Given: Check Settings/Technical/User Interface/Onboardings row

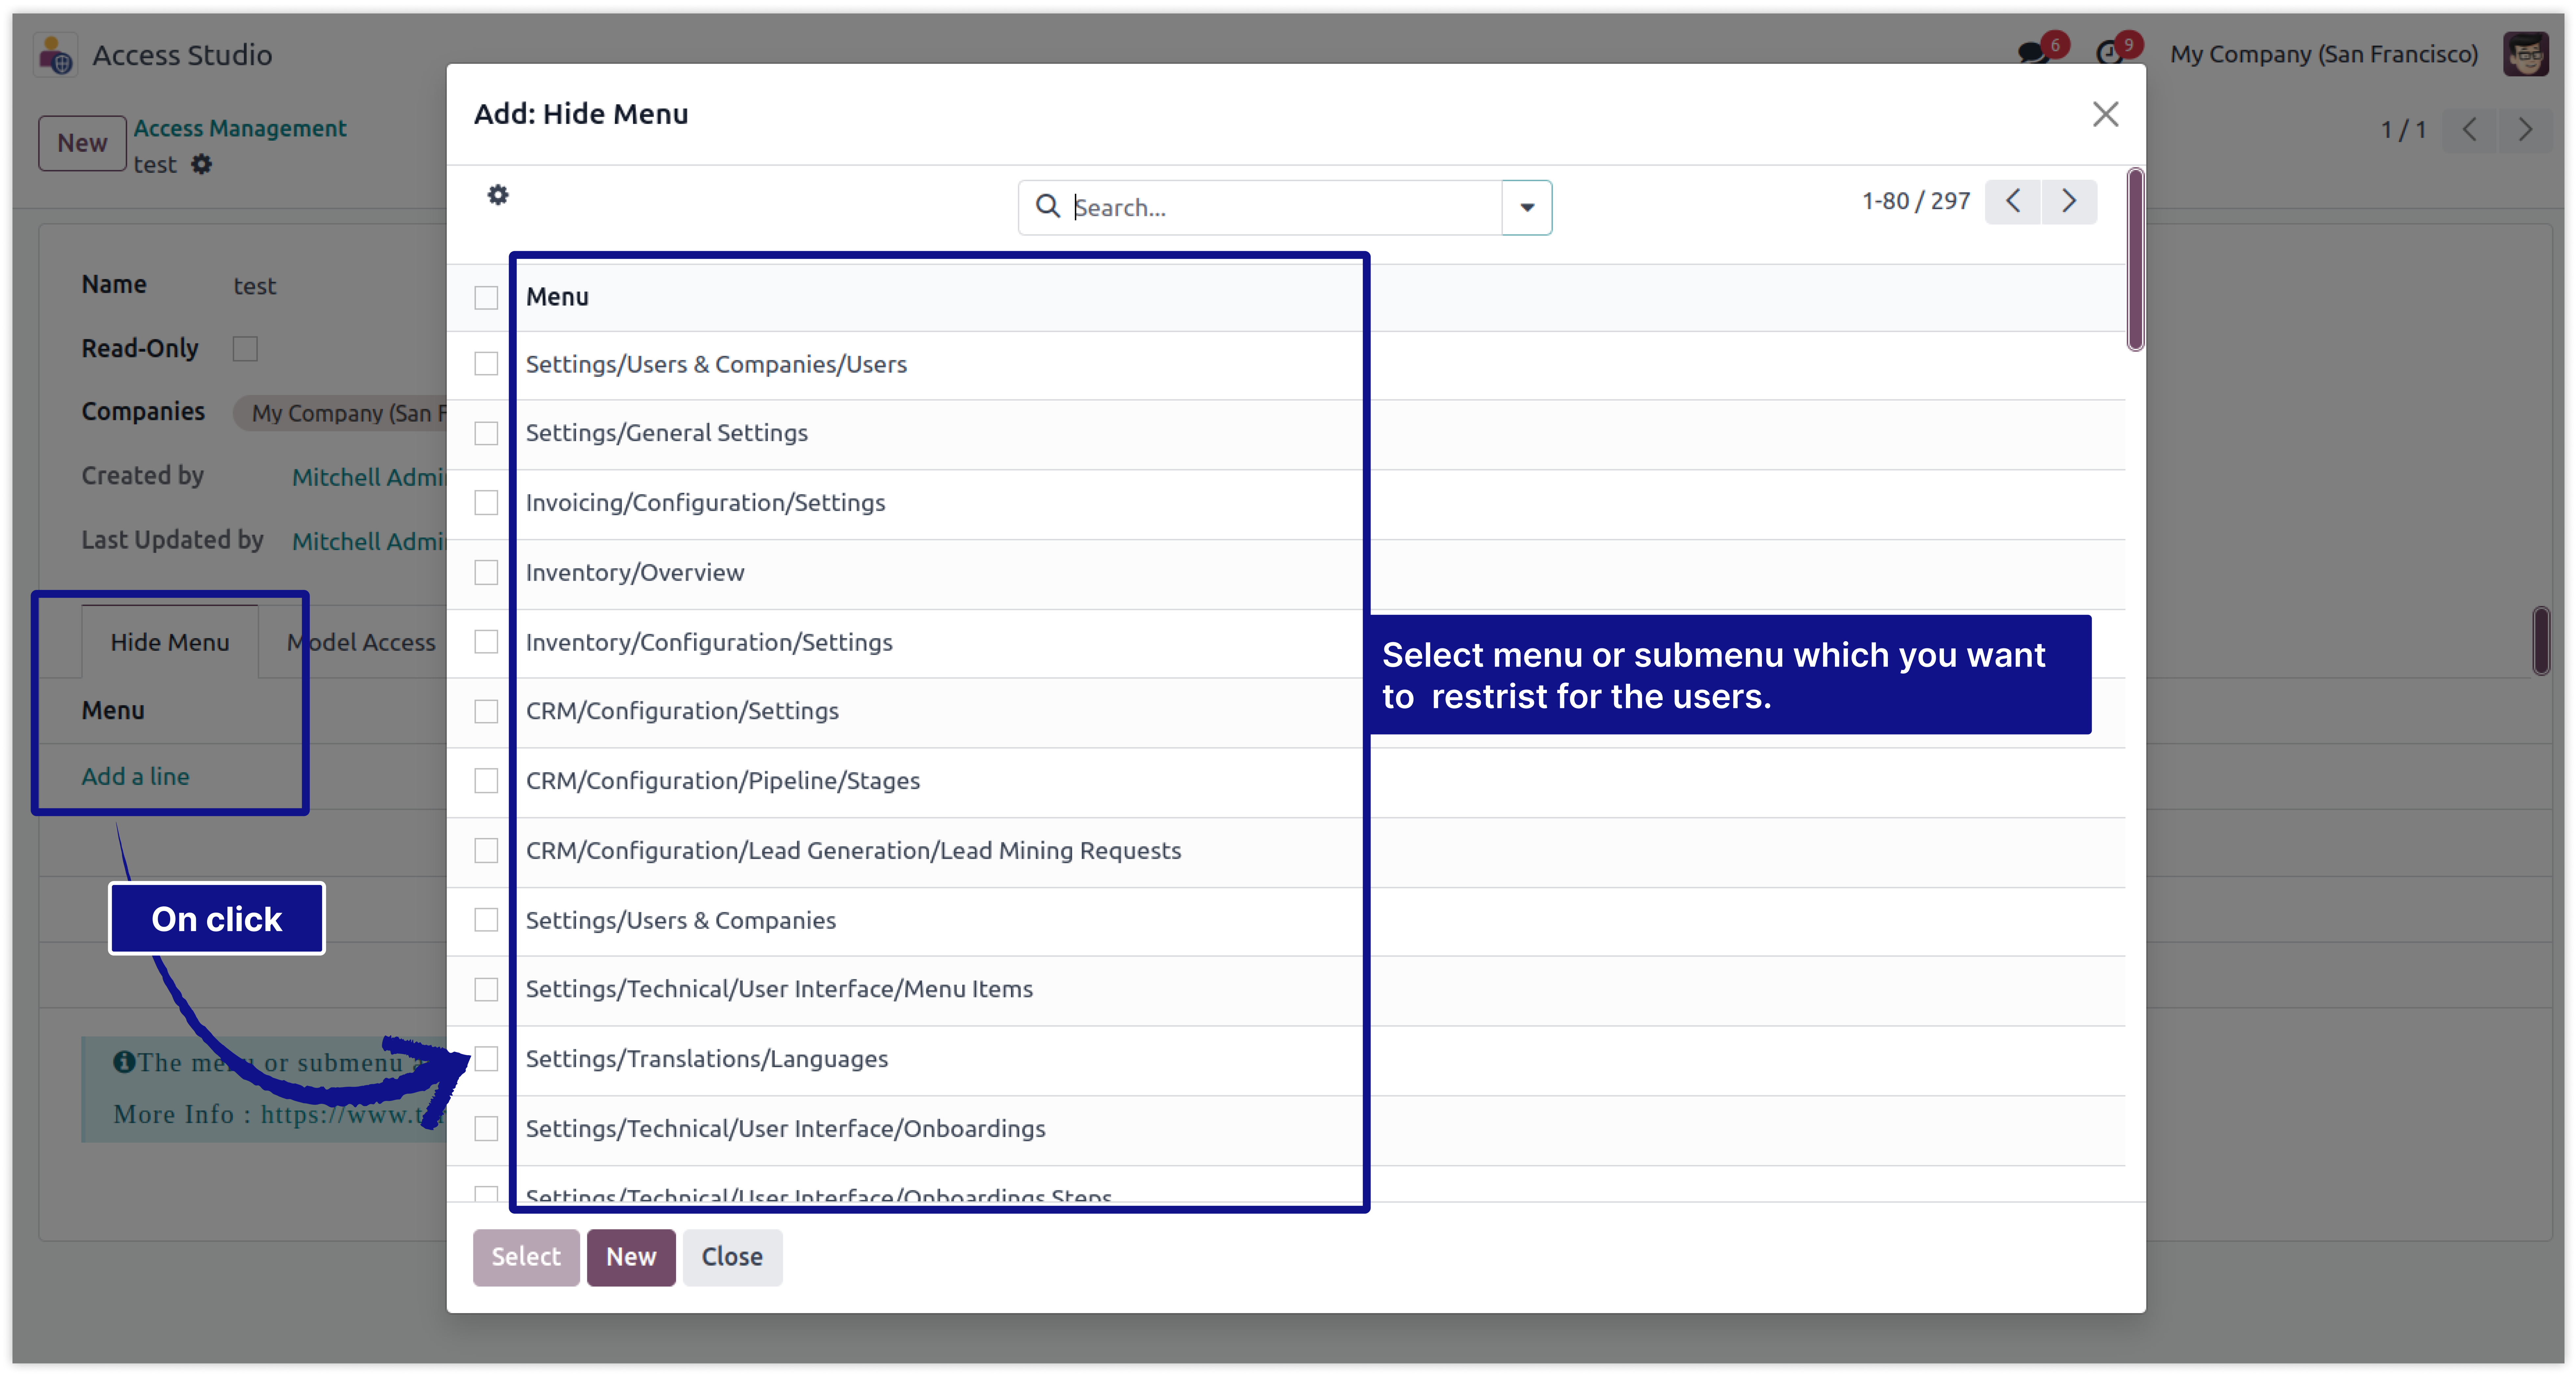Looking at the screenshot, I should [x=486, y=1129].
